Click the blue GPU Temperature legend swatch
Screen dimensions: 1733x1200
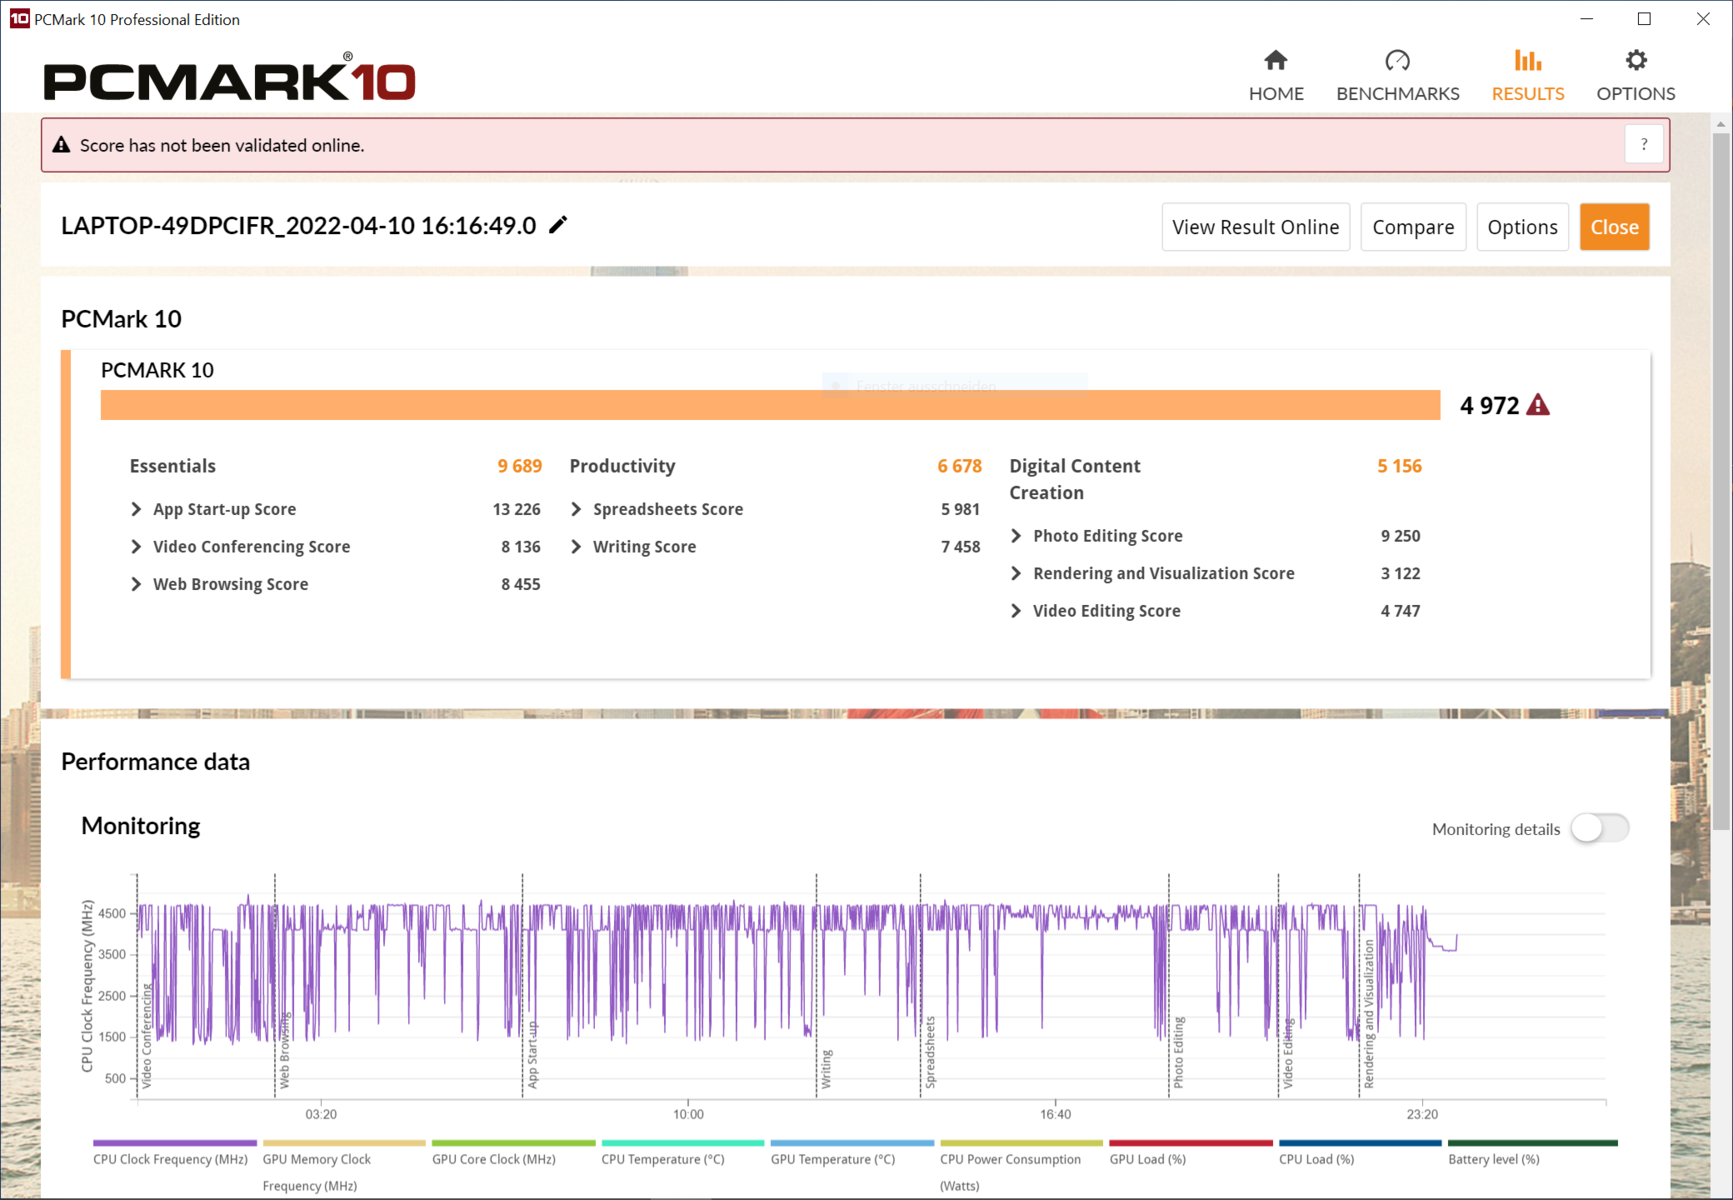coord(852,1142)
